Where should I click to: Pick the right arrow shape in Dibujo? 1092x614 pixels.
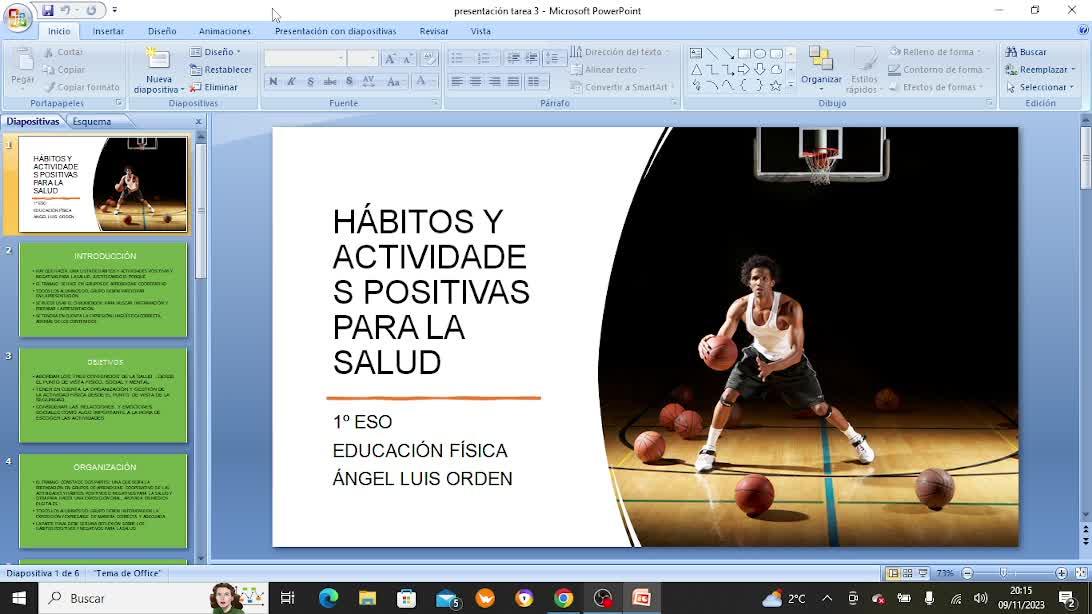point(743,70)
